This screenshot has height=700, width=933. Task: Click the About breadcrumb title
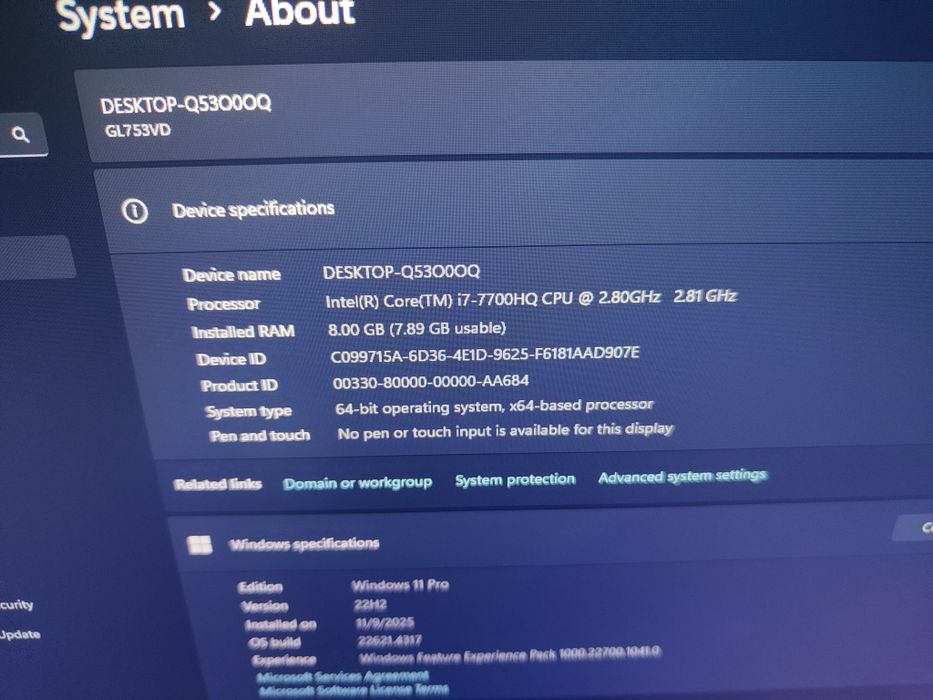(300, 12)
